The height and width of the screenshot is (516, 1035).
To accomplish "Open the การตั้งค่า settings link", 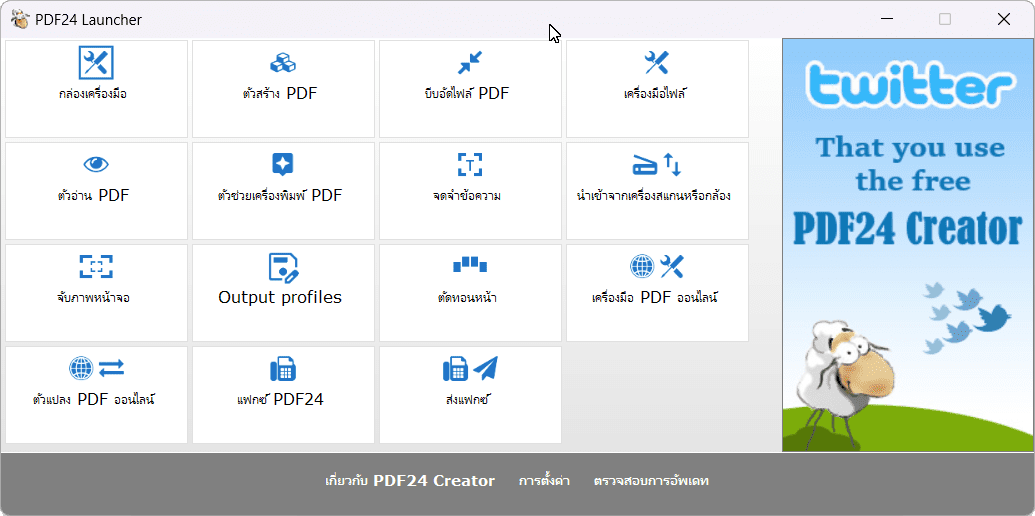I will pyautogui.click(x=544, y=481).
